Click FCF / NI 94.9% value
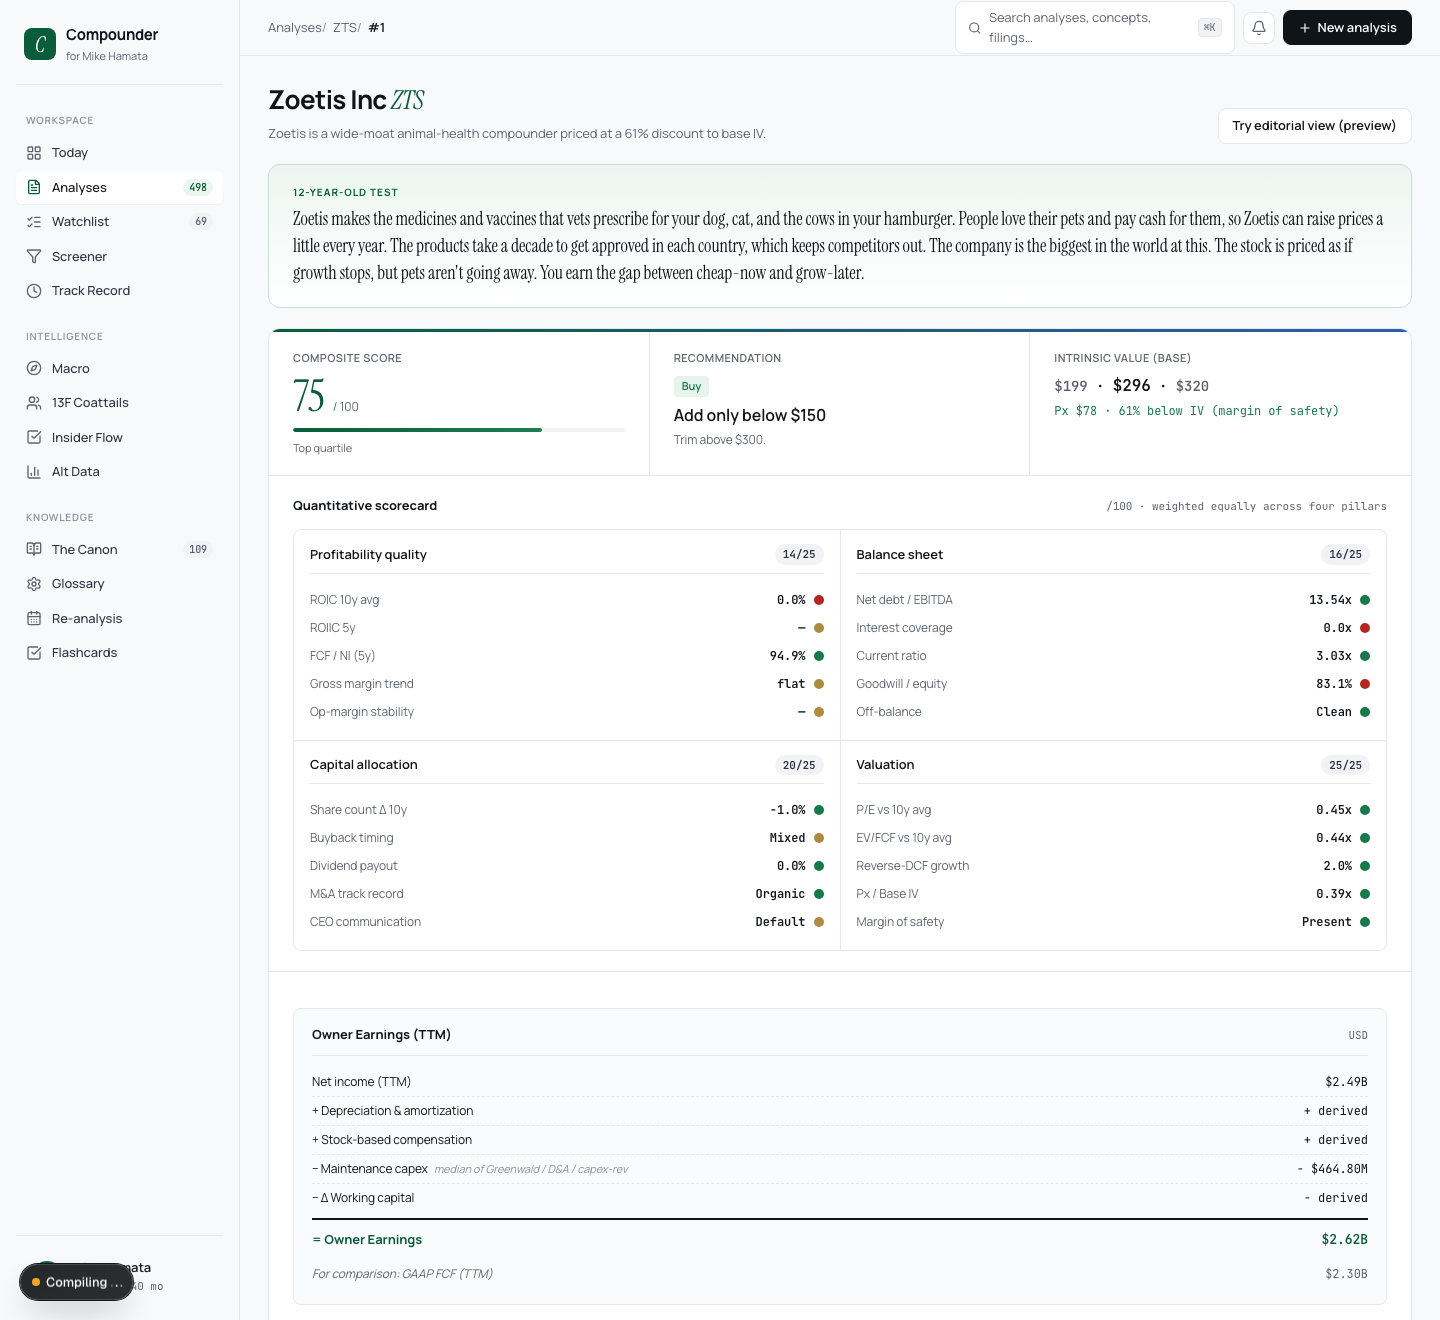 [787, 656]
